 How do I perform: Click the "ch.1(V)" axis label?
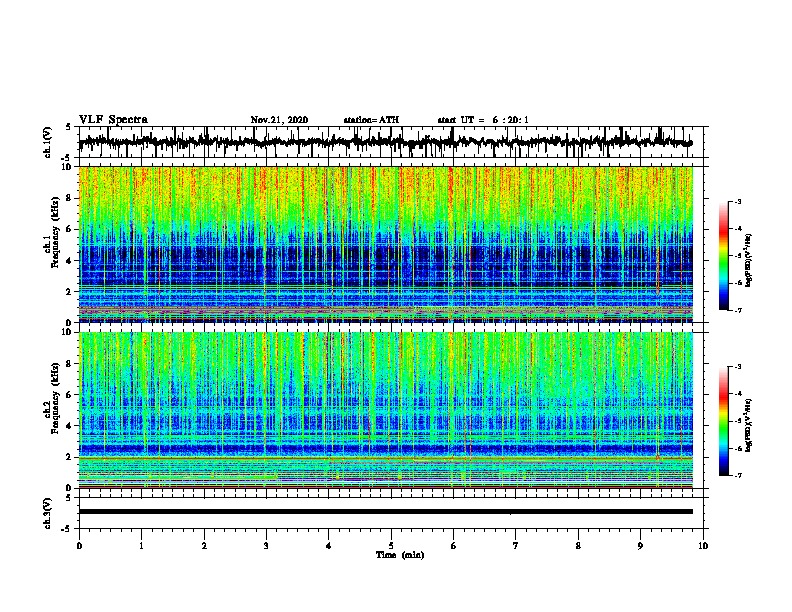point(48,142)
